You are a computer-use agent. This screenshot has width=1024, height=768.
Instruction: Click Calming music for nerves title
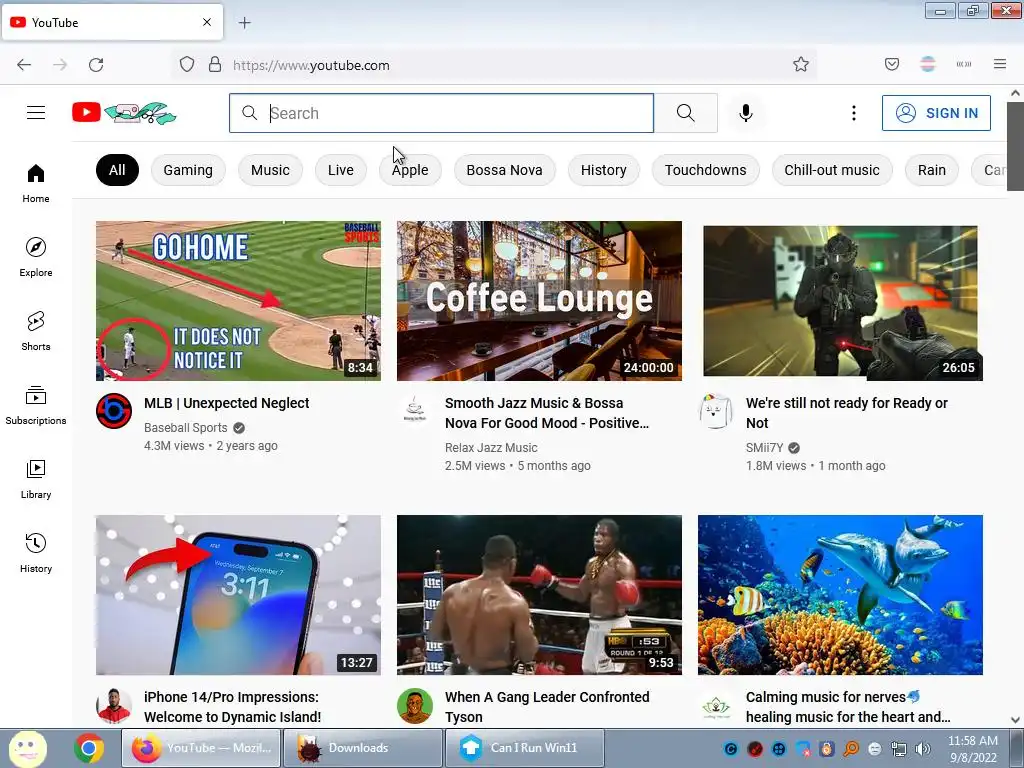848,707
